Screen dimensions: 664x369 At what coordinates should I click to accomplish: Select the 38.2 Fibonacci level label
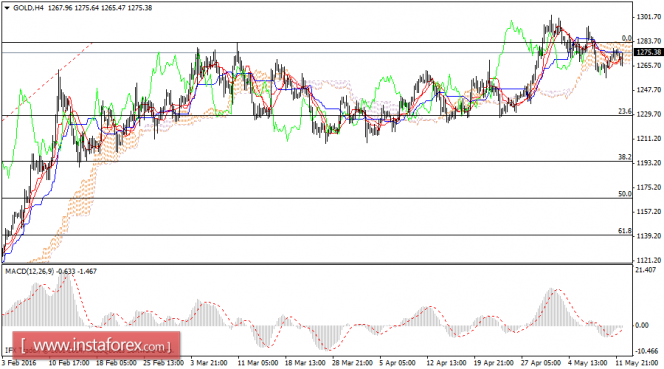coord(625,157)
